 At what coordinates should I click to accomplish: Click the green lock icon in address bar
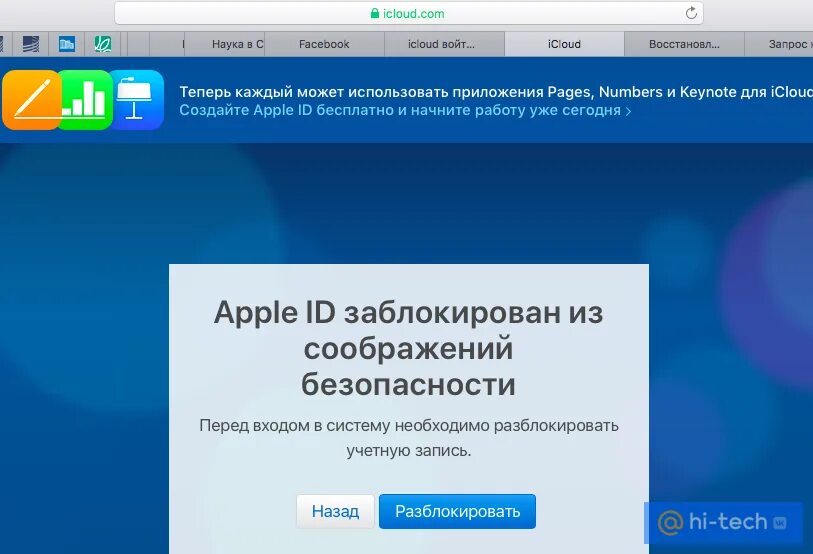(375, 13)
